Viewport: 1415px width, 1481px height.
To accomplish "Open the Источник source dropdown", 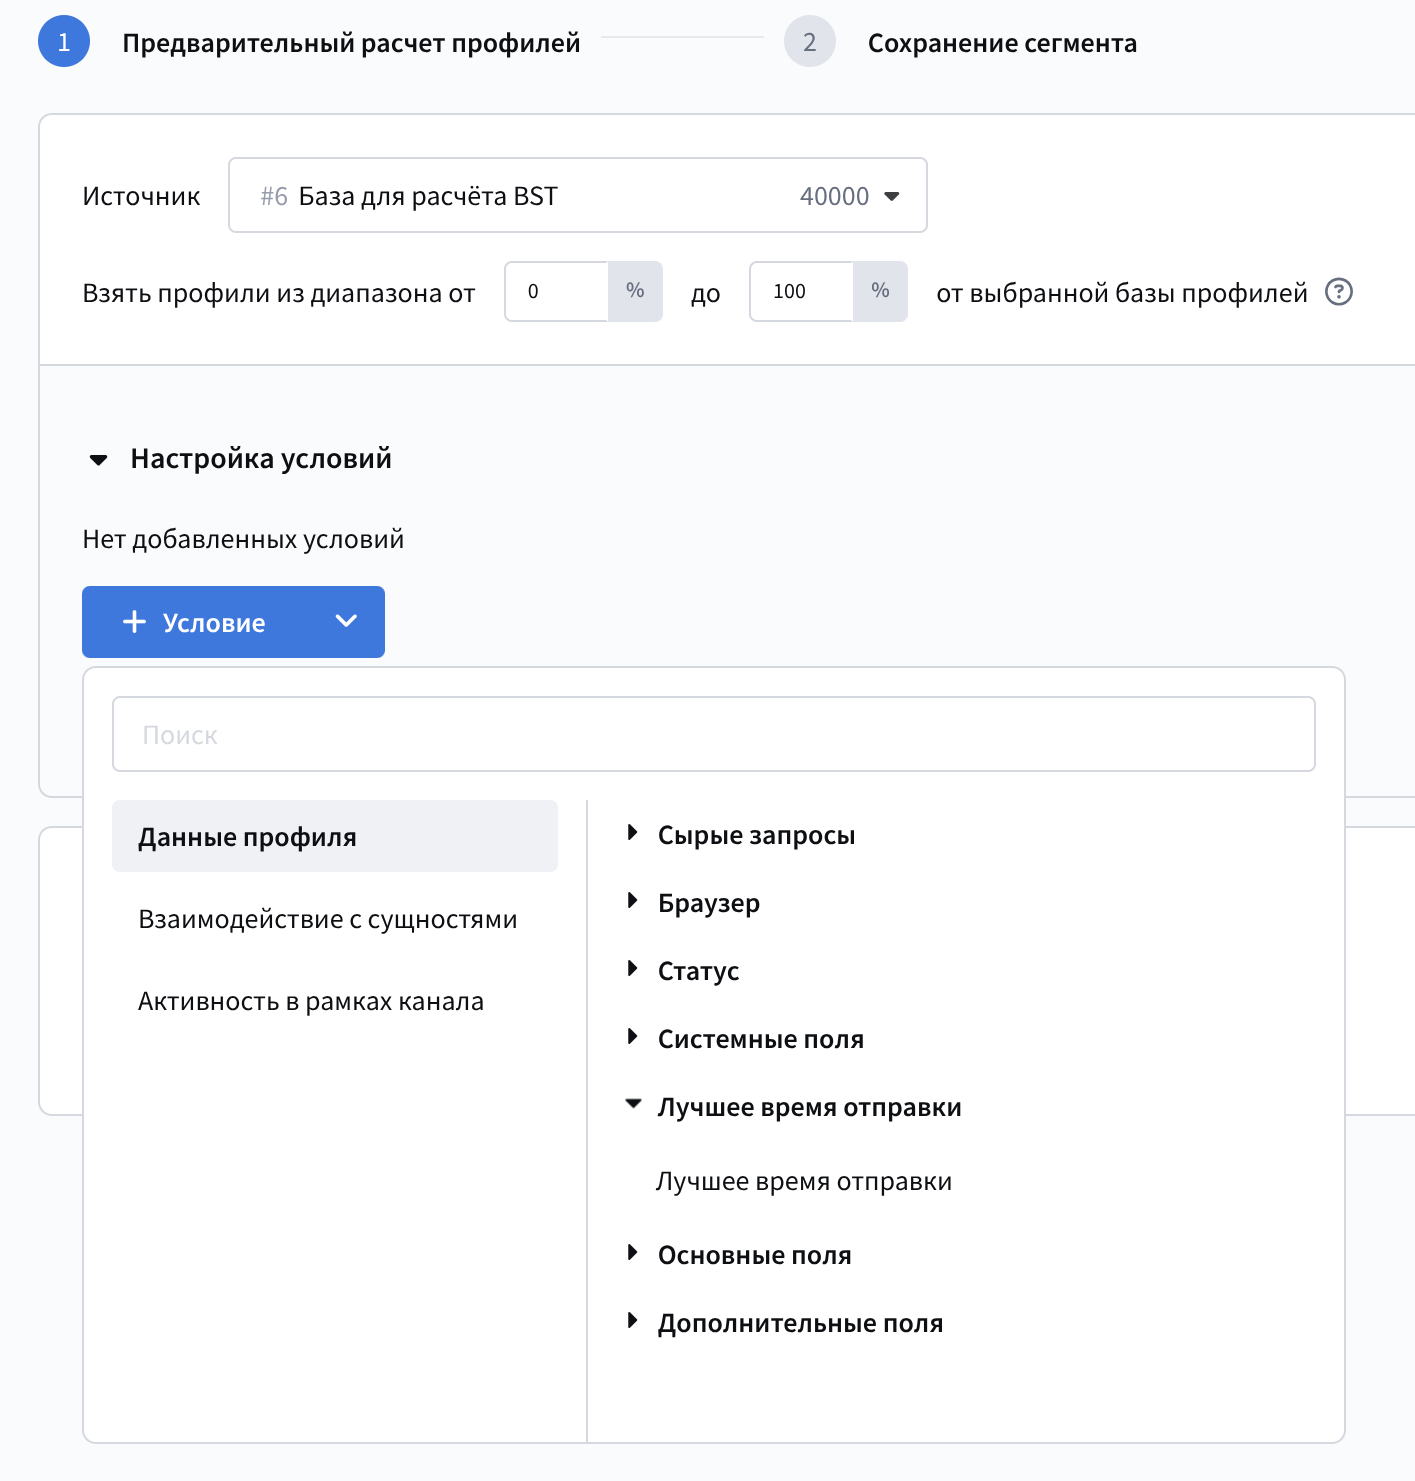I will (x=577, y=195).
